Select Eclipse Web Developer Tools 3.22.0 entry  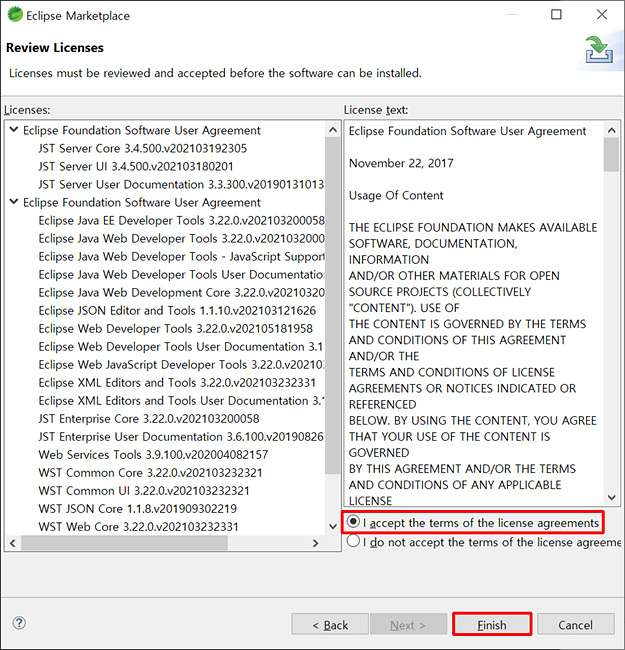176,328
